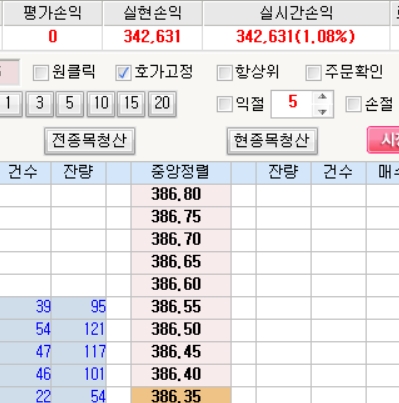Click price row 386.70
The height and width of the screenshot is (403, 399).
(181, 240)
